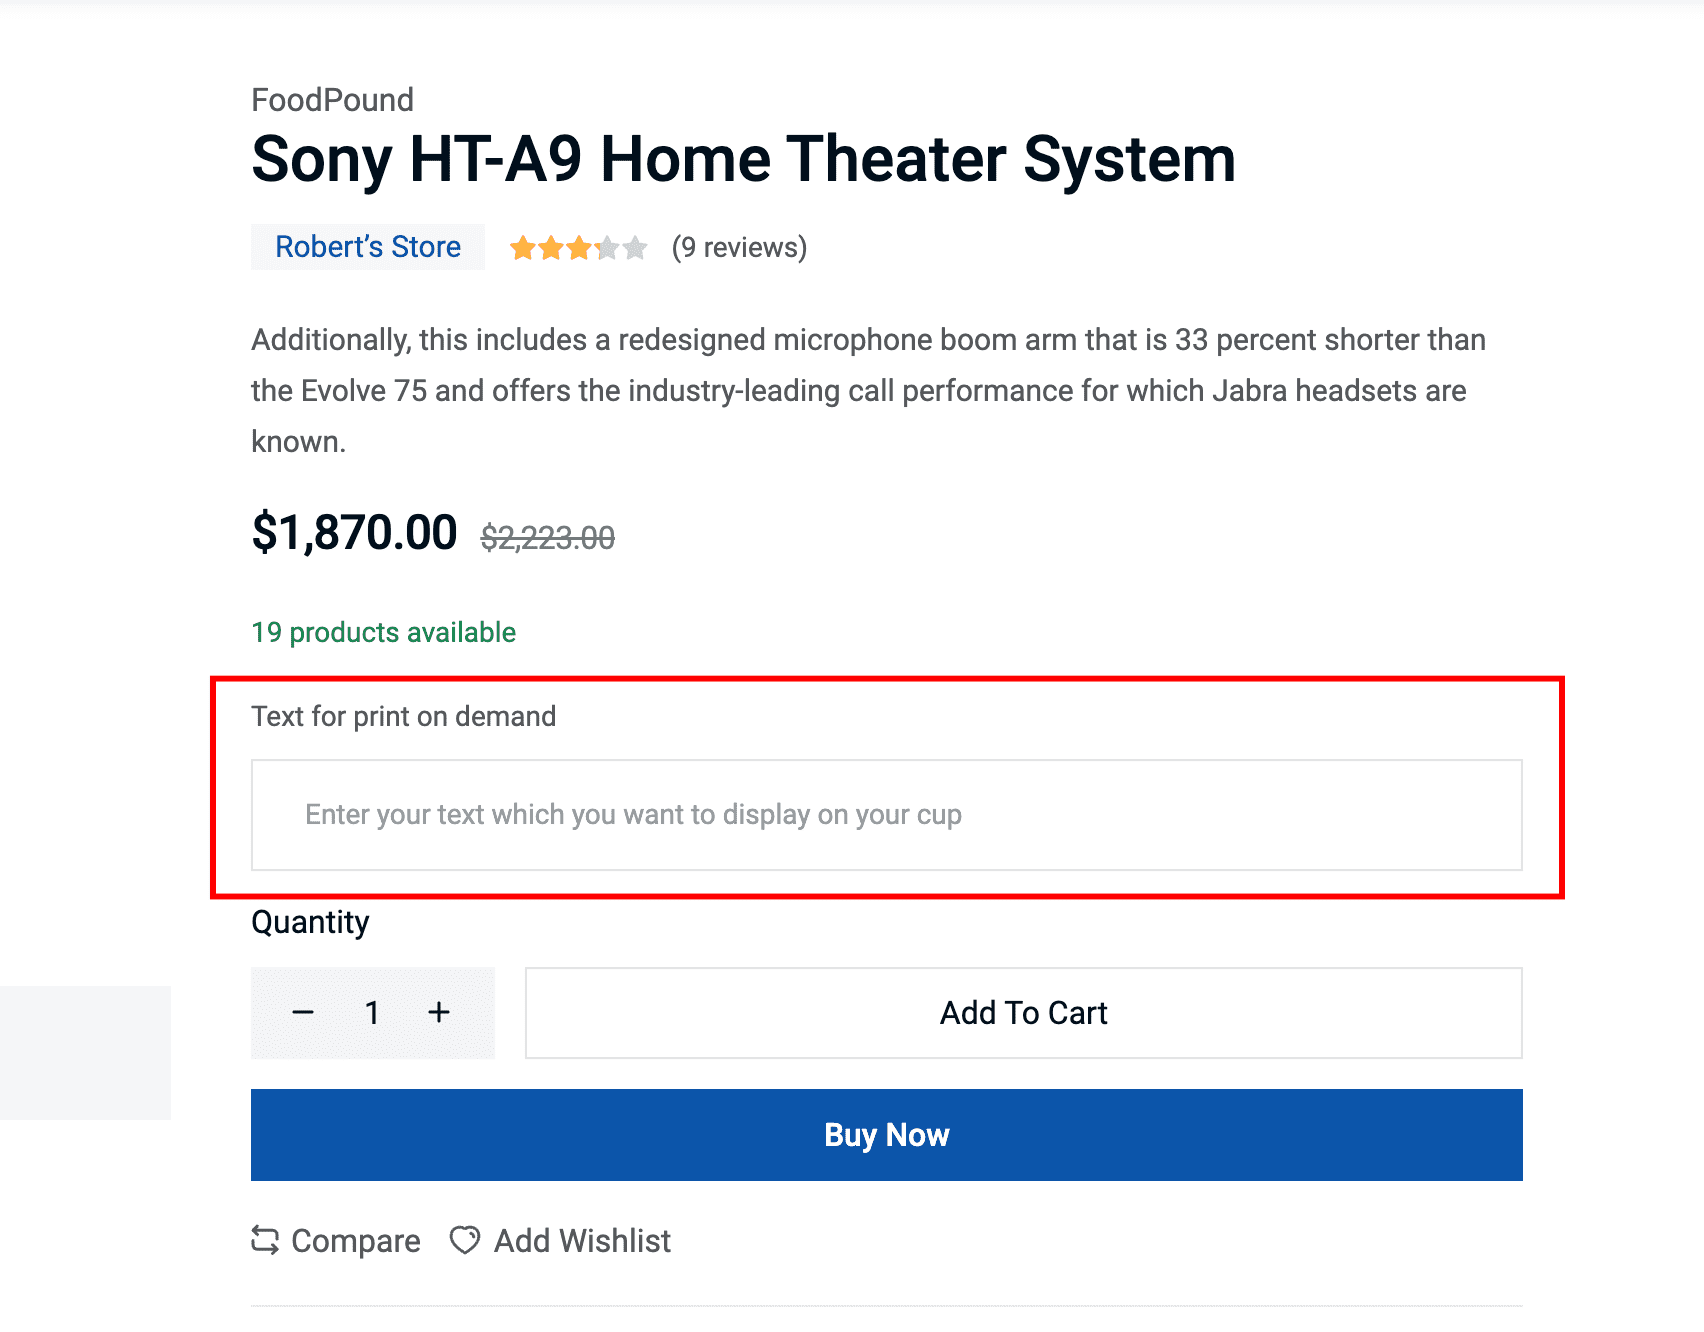Open the 9 reviews link
The width and height of the screenshot is (1704, 1332).
point(739,247)
